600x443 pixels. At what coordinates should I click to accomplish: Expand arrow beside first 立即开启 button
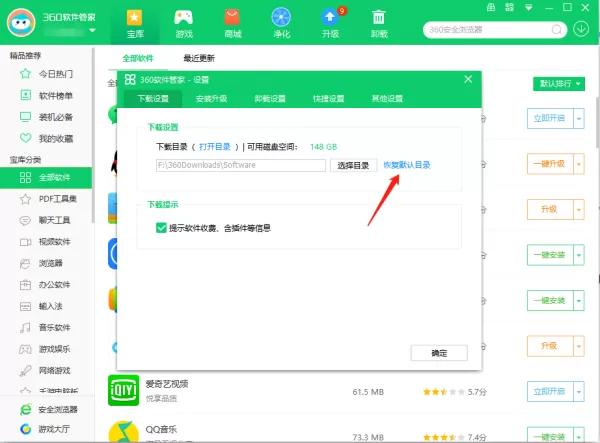[579, 118]
